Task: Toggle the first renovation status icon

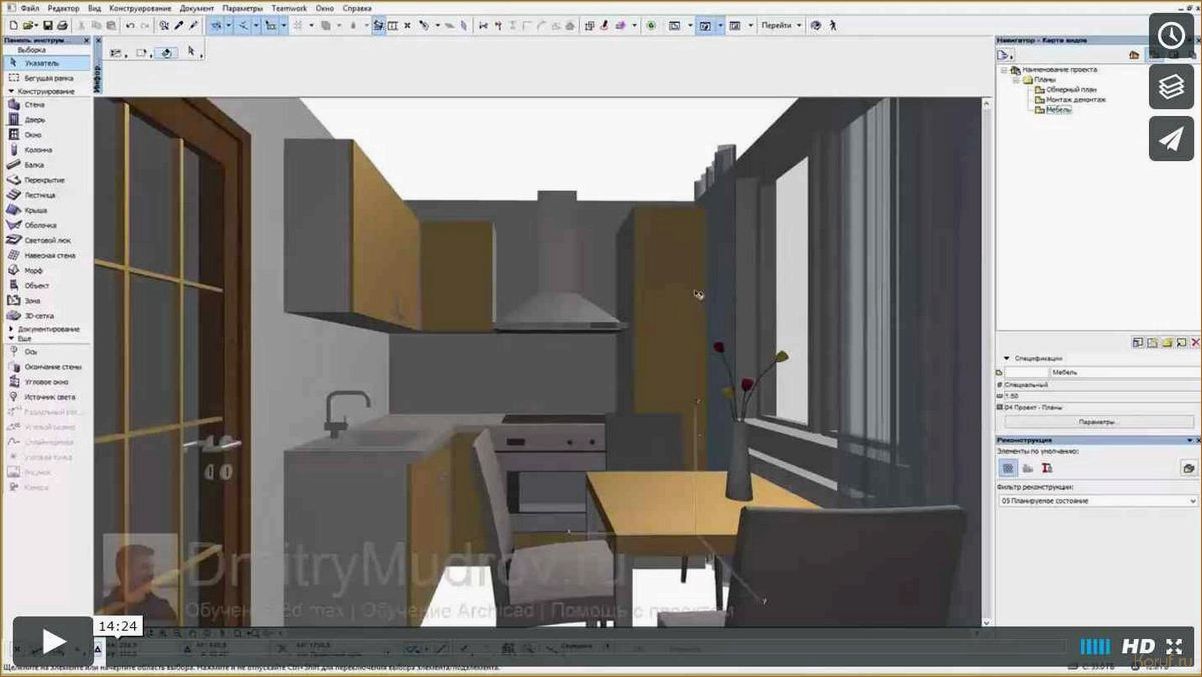Action: pyautogui.click(x=1008, y=468)
